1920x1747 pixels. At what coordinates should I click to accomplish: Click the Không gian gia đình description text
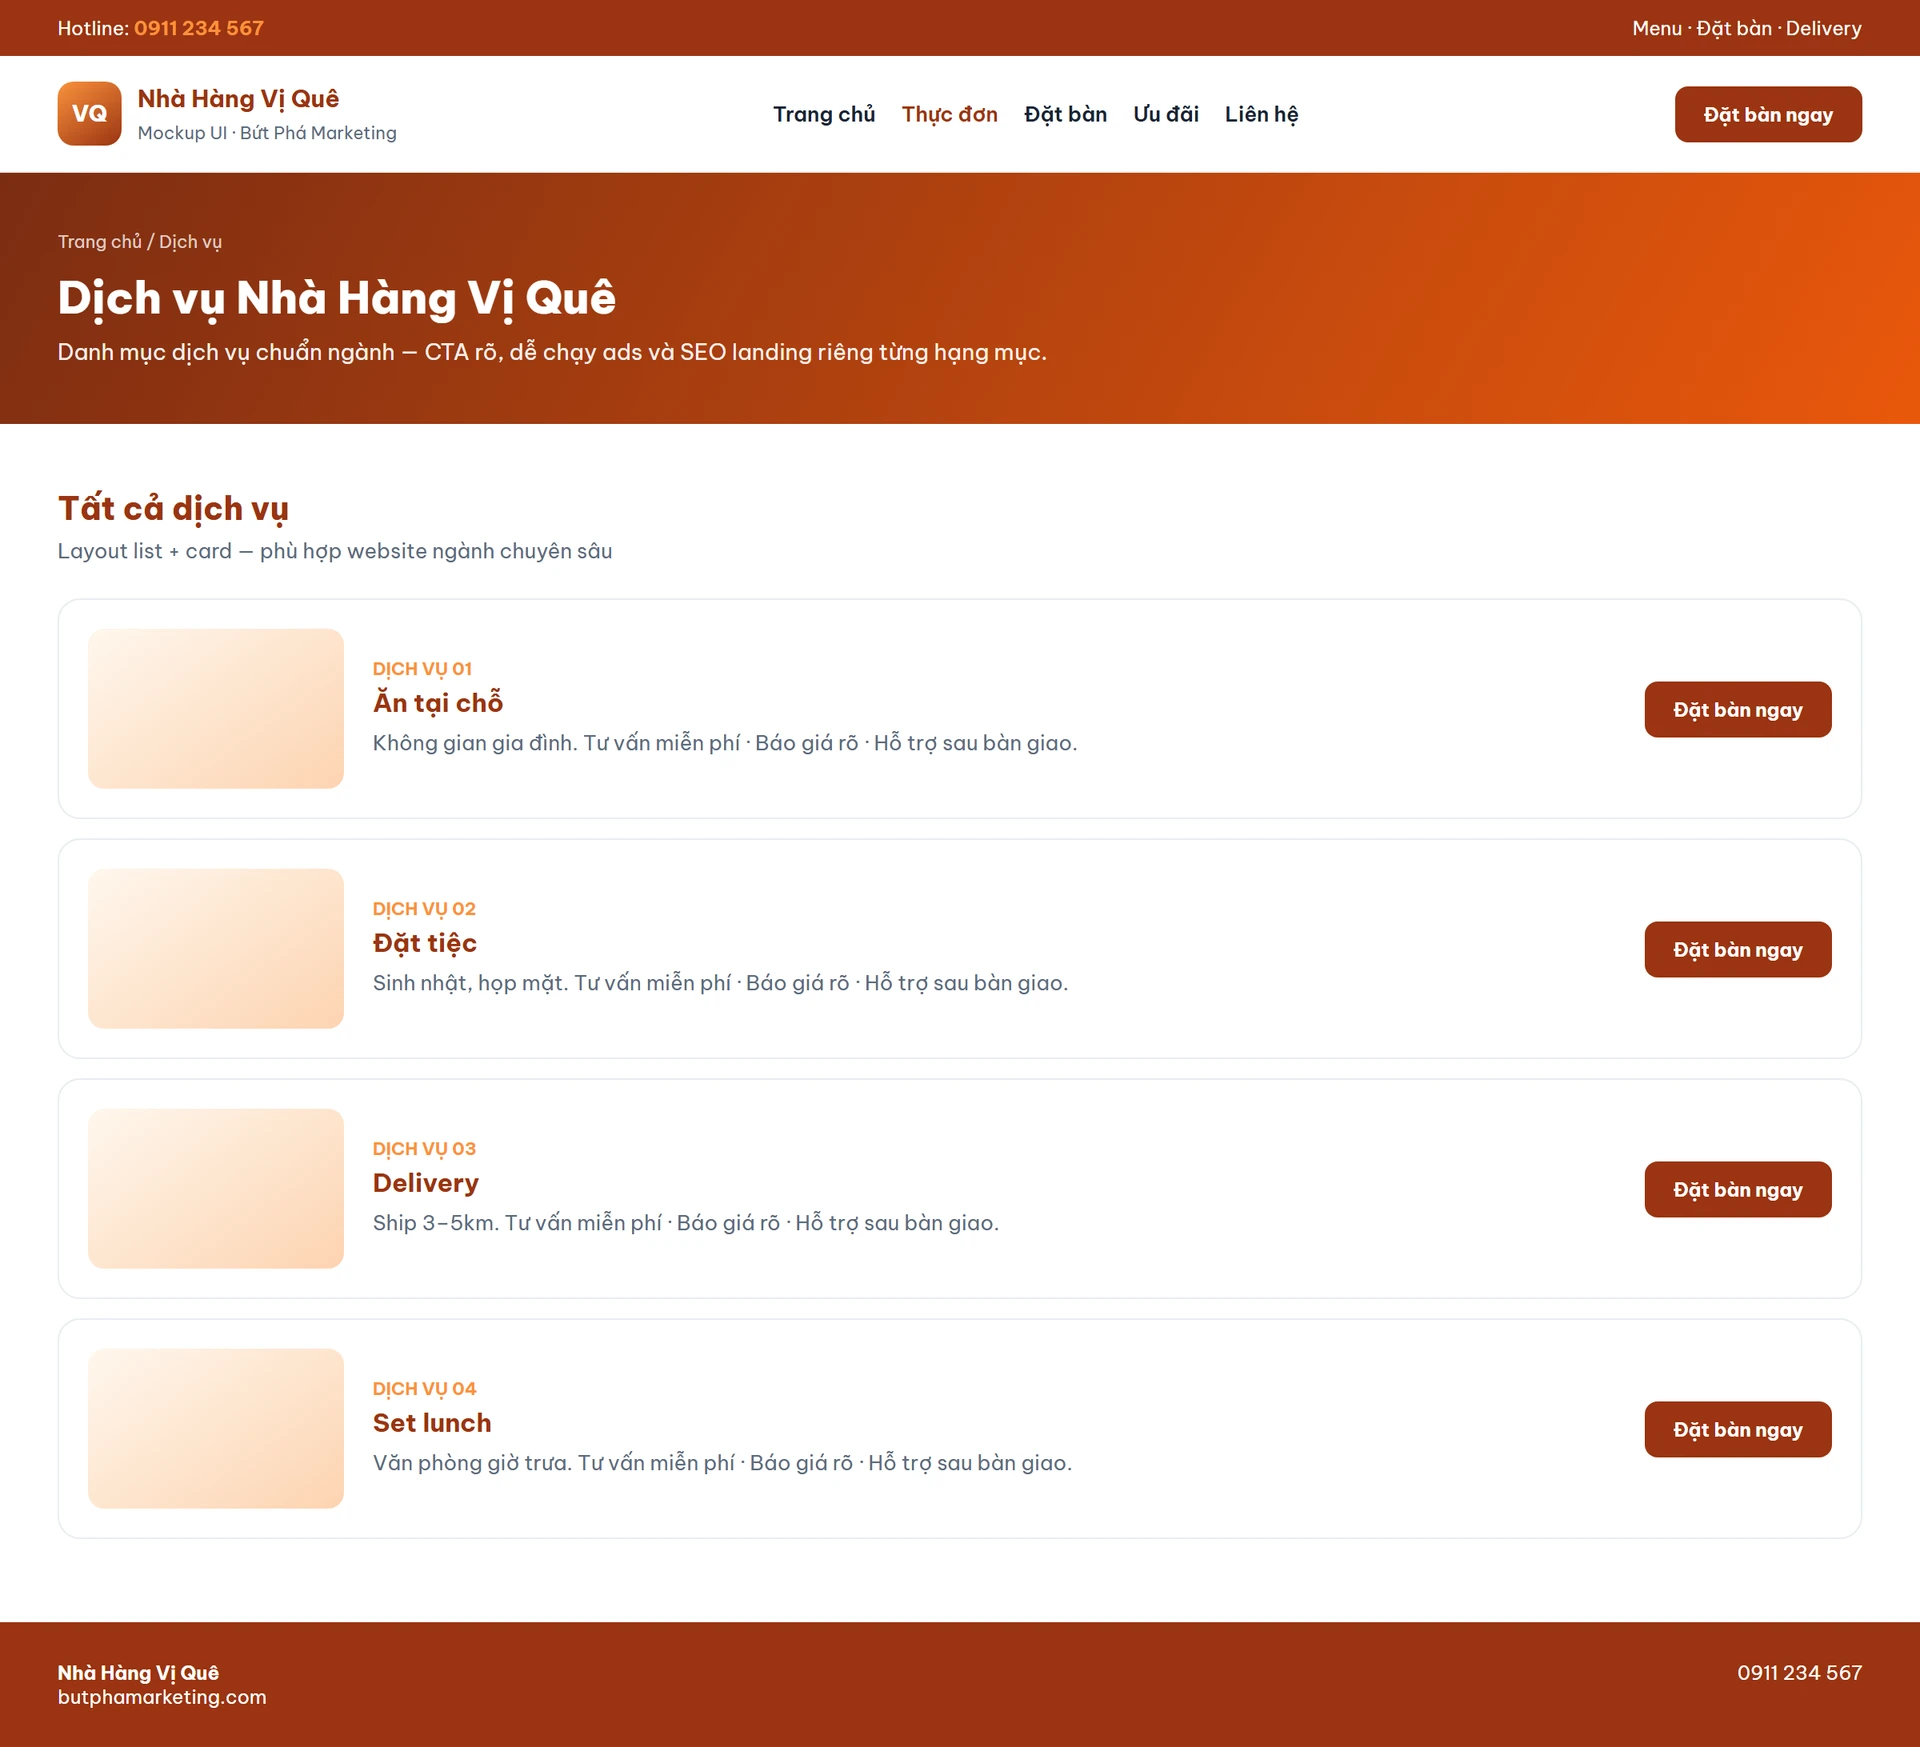(x=725, y=743)
